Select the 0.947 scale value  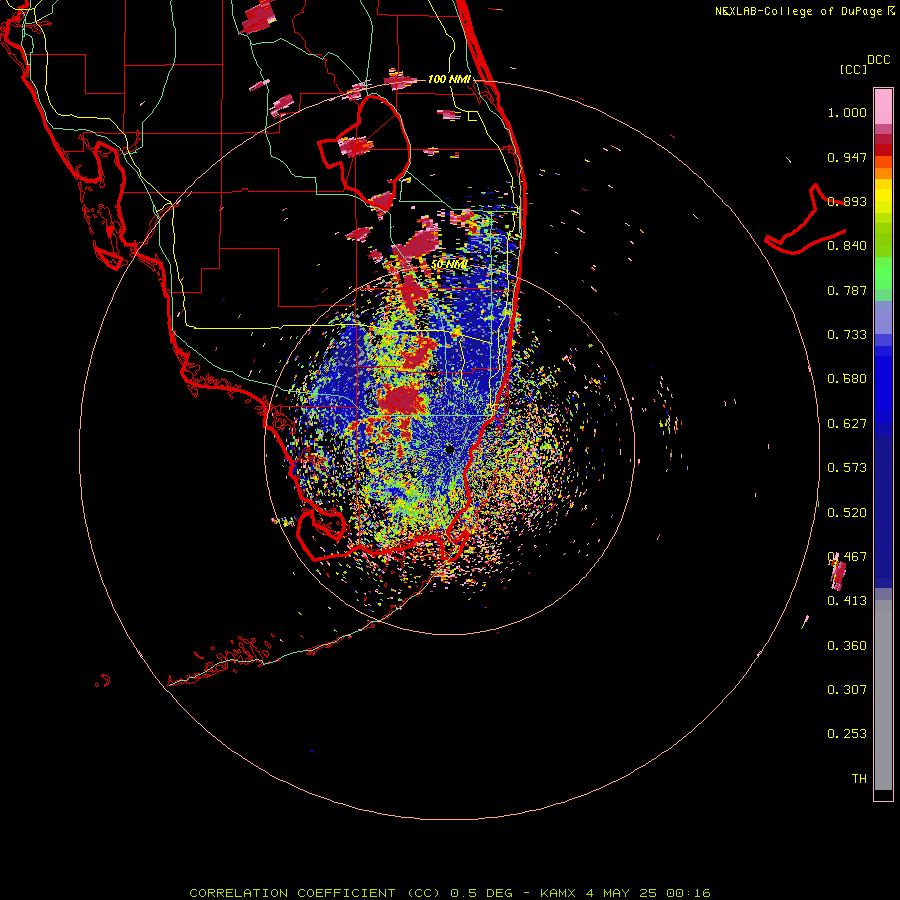coord(847,157)
